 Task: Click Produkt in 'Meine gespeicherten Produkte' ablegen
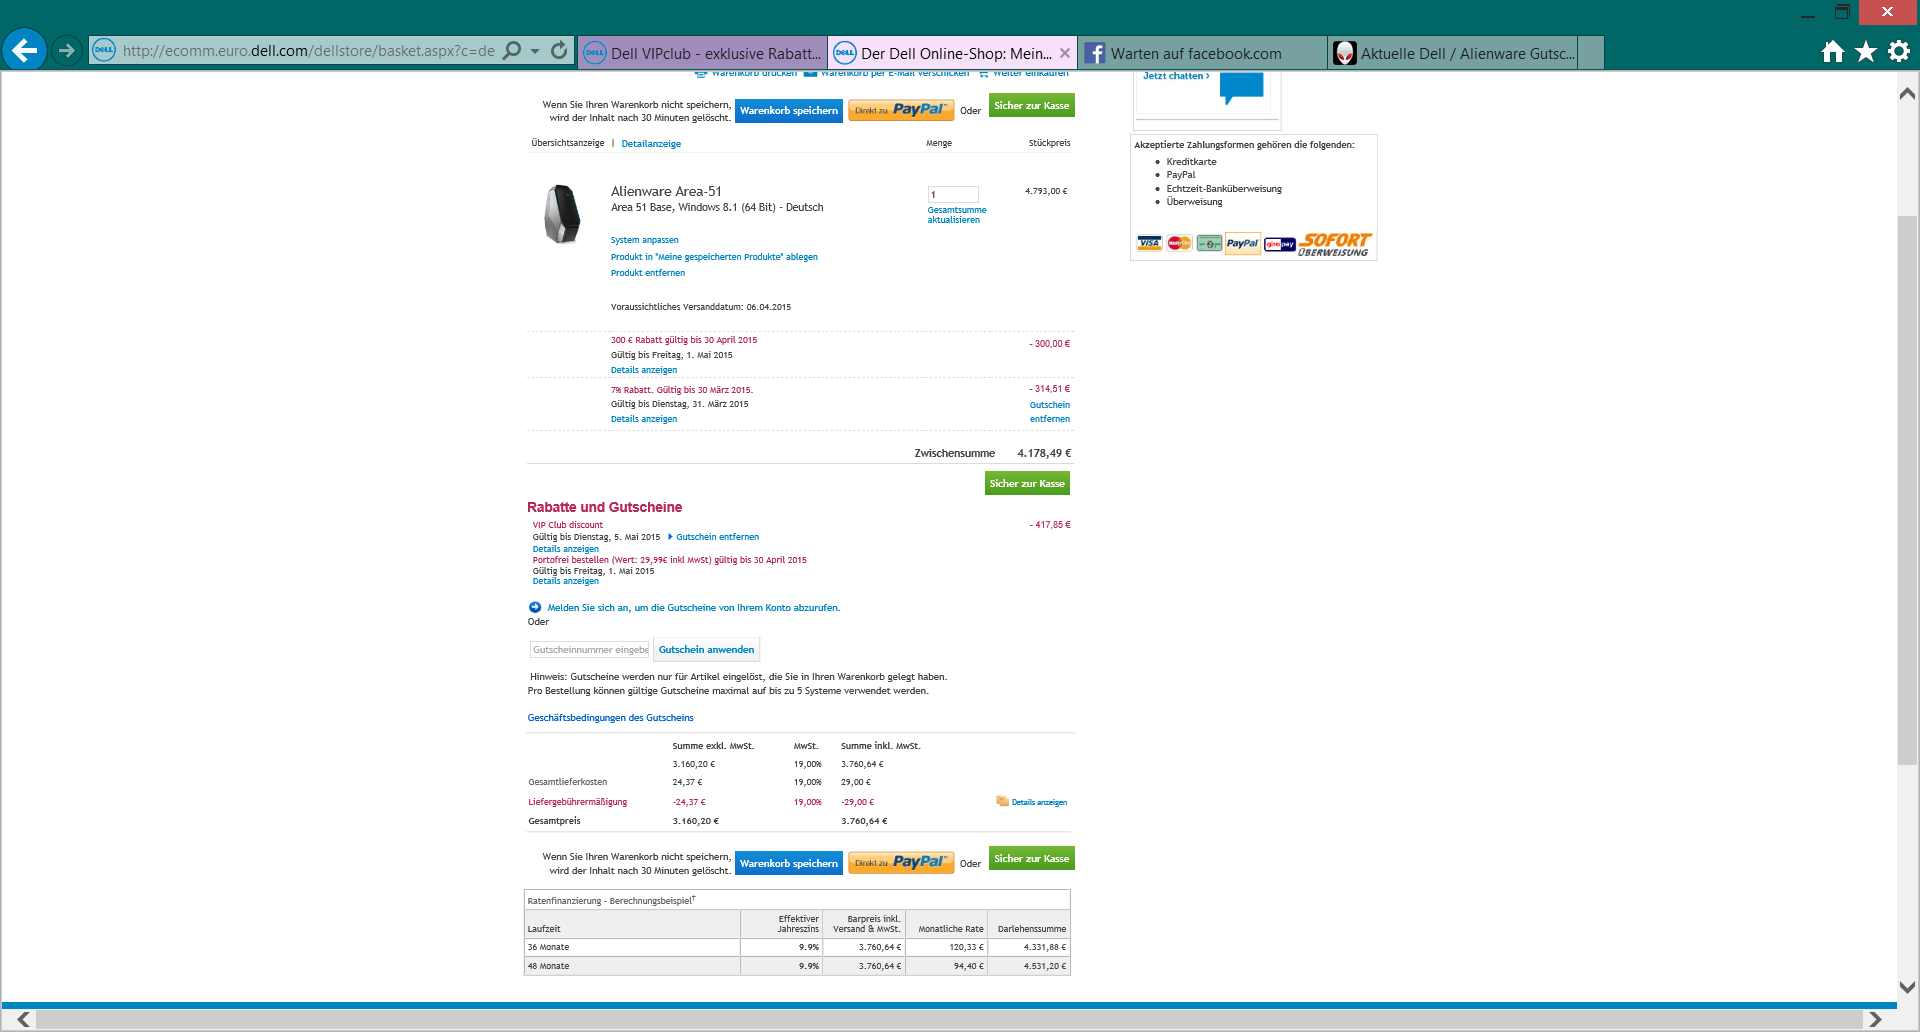[x=714, y=257]
